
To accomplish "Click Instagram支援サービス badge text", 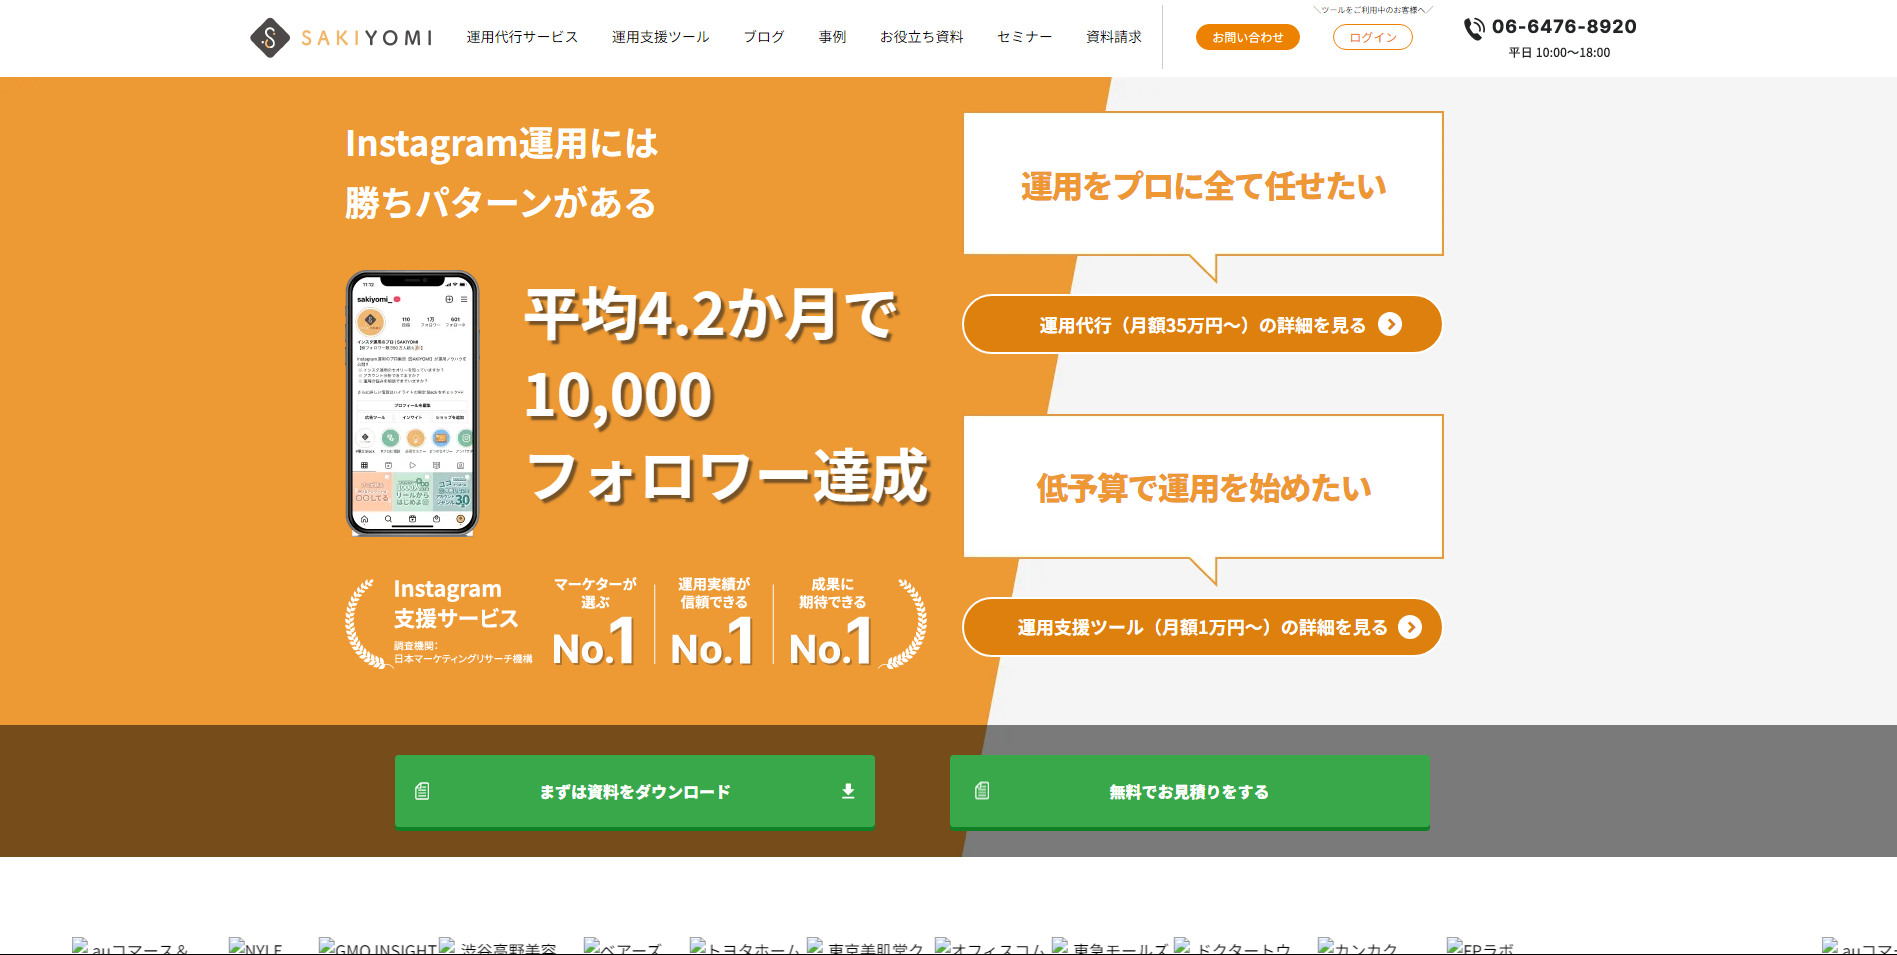I will click(x=455, y=603).
